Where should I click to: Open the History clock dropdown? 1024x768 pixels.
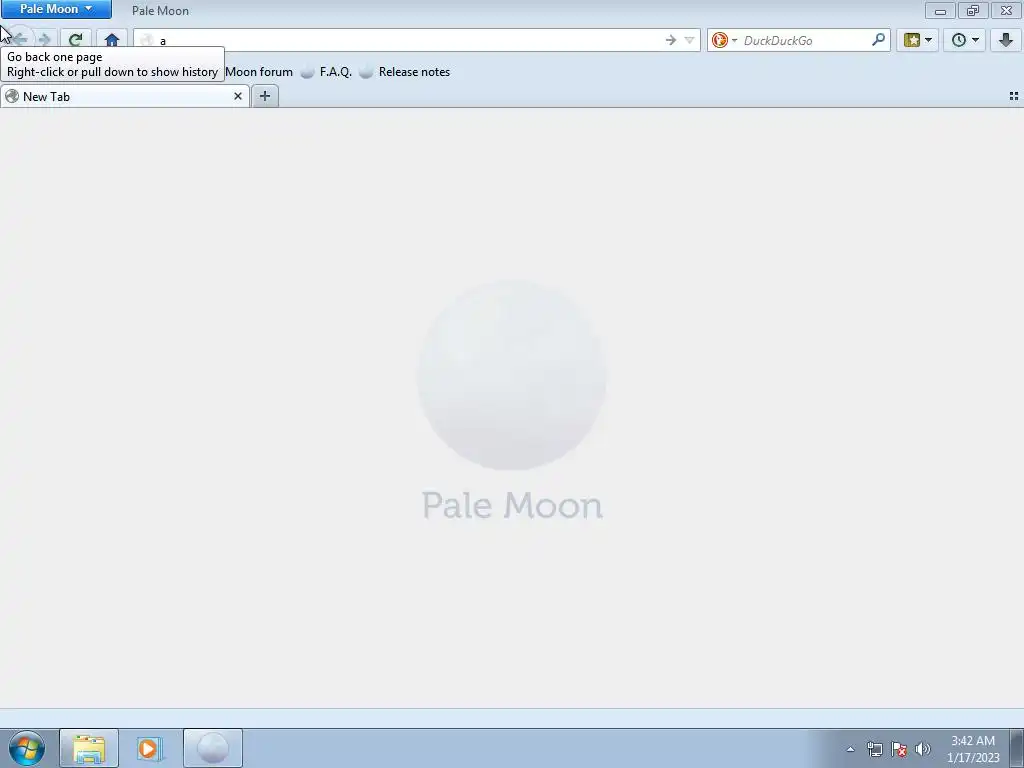(x=965, y=40)
